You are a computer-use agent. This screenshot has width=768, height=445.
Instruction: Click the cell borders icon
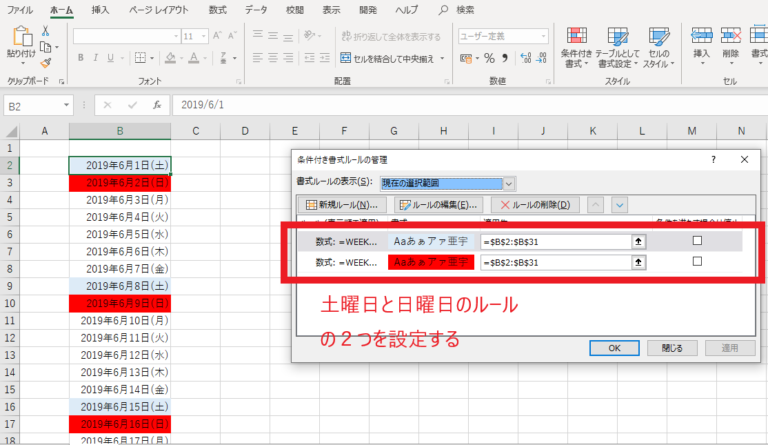click(x=140, y=58)
